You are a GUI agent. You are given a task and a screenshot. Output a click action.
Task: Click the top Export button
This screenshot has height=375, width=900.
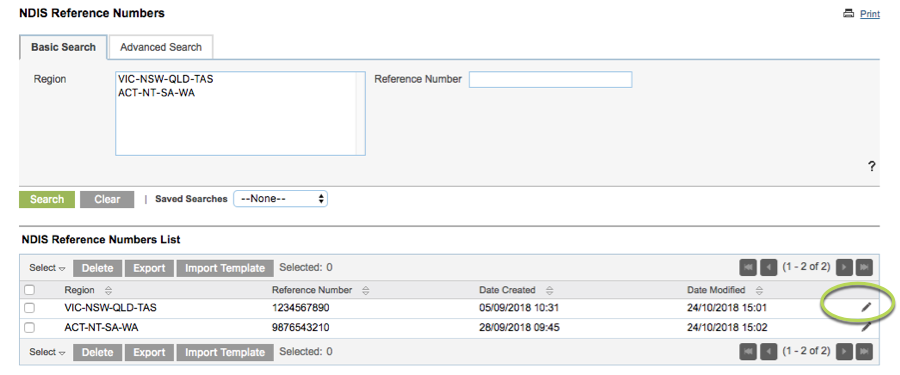click(x=149, y=268)
